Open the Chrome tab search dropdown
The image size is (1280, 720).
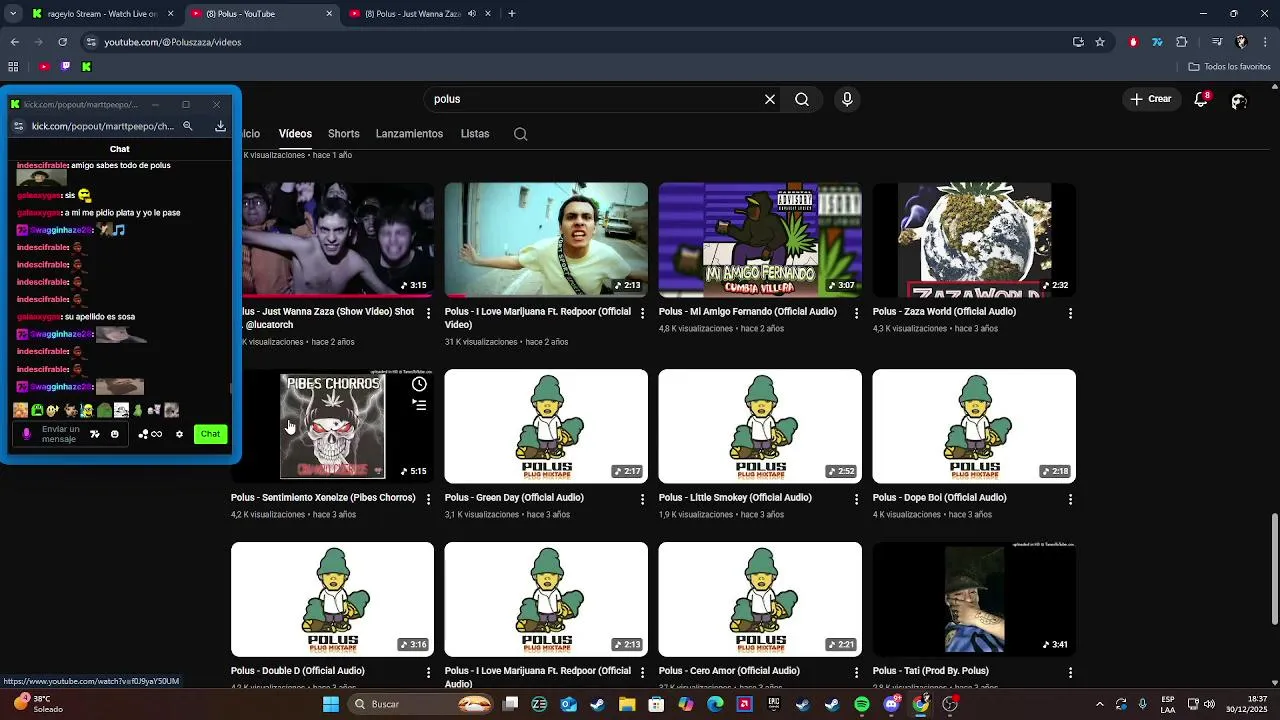pos(14,14)
